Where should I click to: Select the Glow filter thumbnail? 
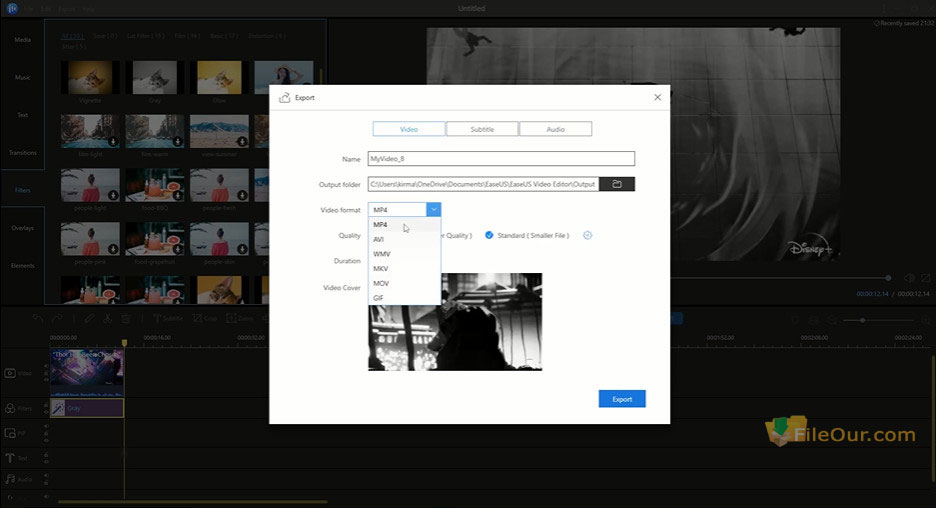[x=219, y=77]
